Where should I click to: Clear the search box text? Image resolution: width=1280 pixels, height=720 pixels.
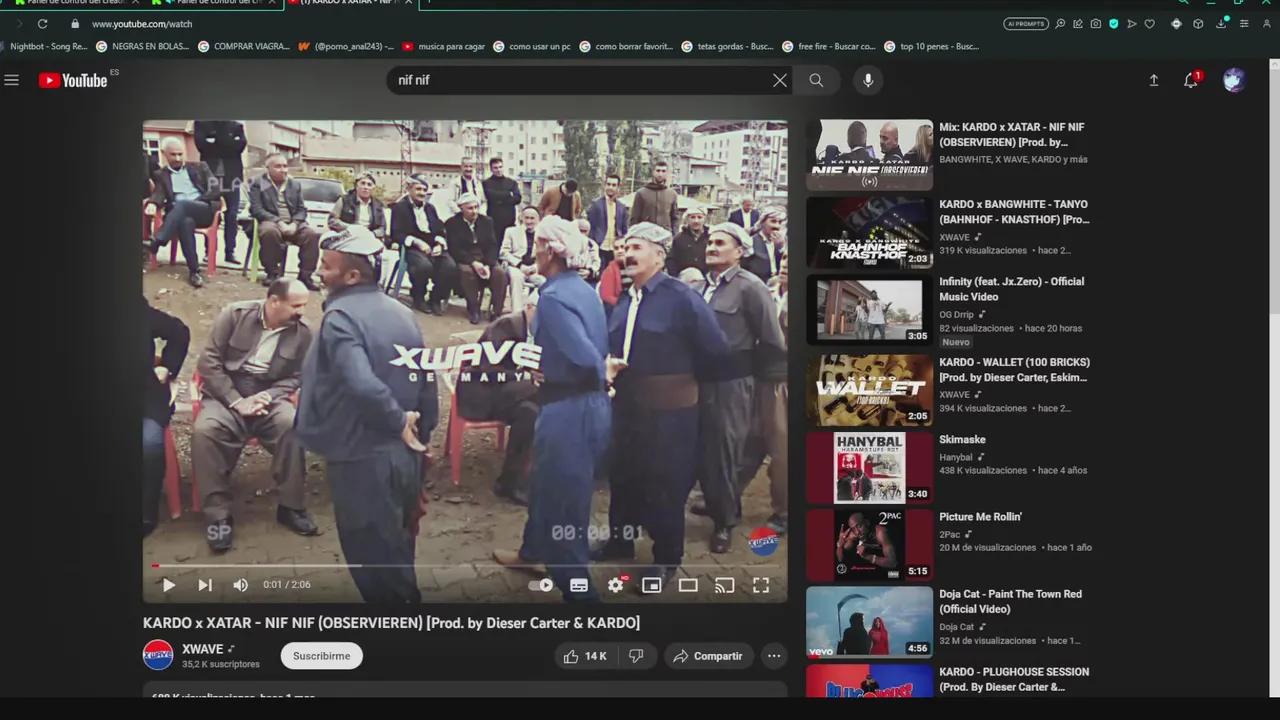click(780, 80)
